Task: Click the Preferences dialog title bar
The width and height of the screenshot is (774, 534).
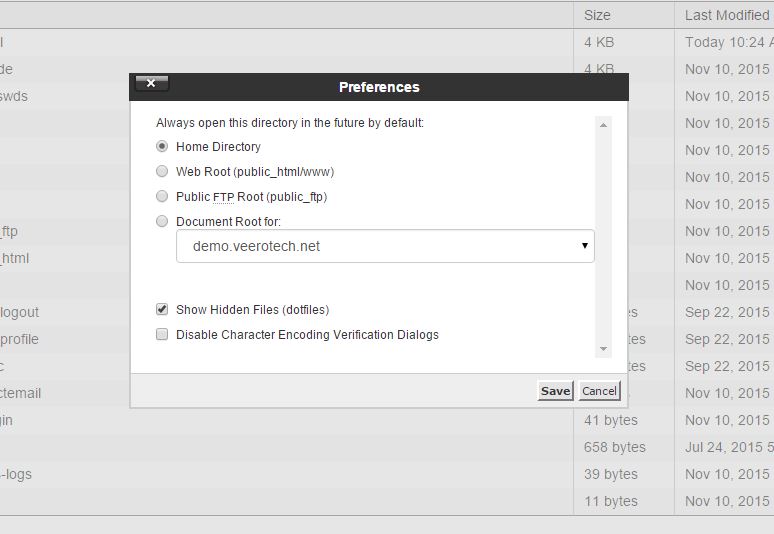Action: [x=379, y=87]
